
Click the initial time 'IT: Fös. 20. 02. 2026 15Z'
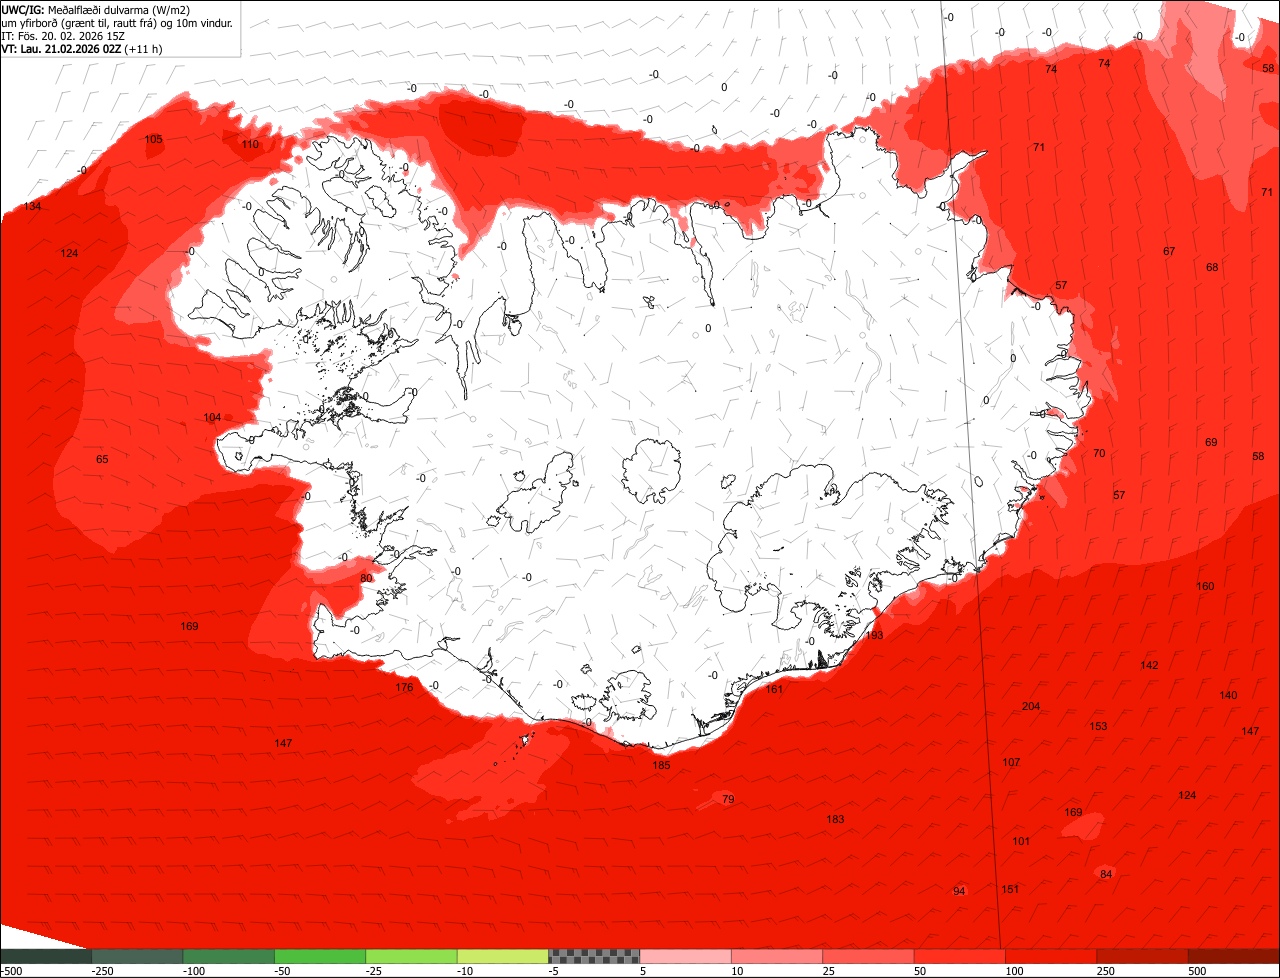click(62, 36)
